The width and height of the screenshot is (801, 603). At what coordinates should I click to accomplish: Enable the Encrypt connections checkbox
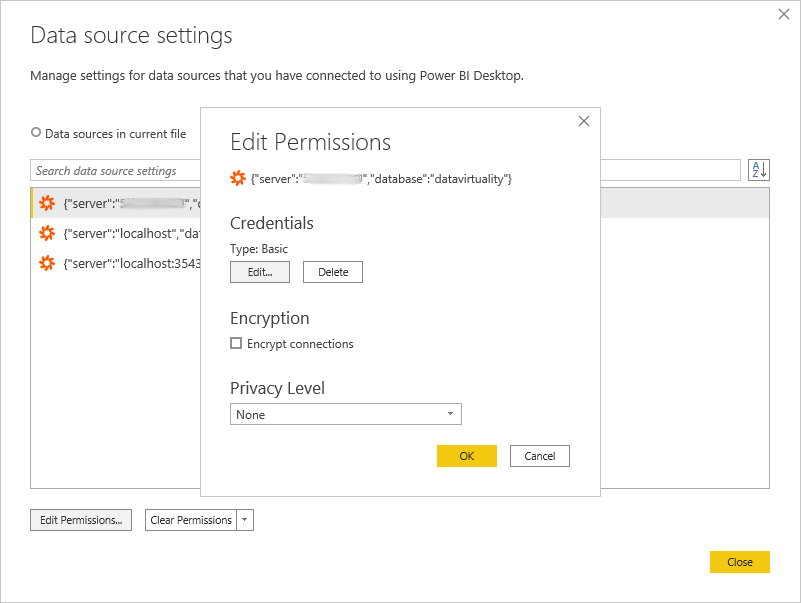click(x=236, y=343)
